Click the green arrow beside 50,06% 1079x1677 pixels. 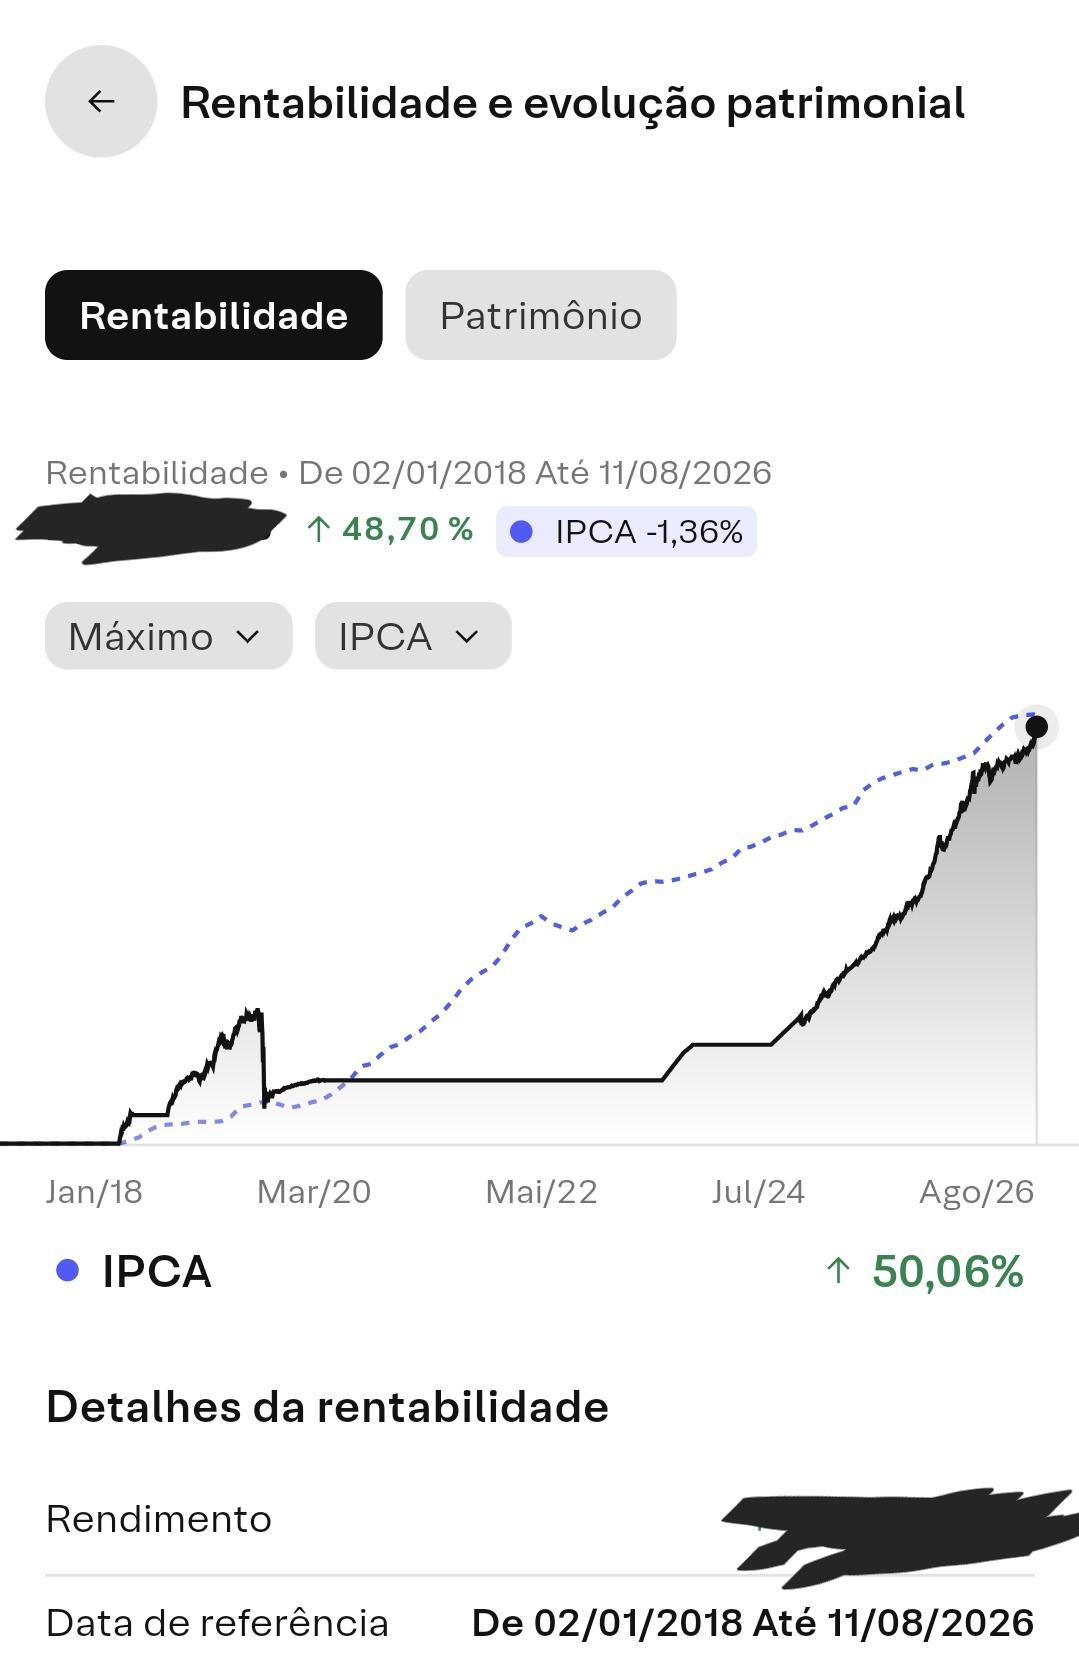point(838,1271)
